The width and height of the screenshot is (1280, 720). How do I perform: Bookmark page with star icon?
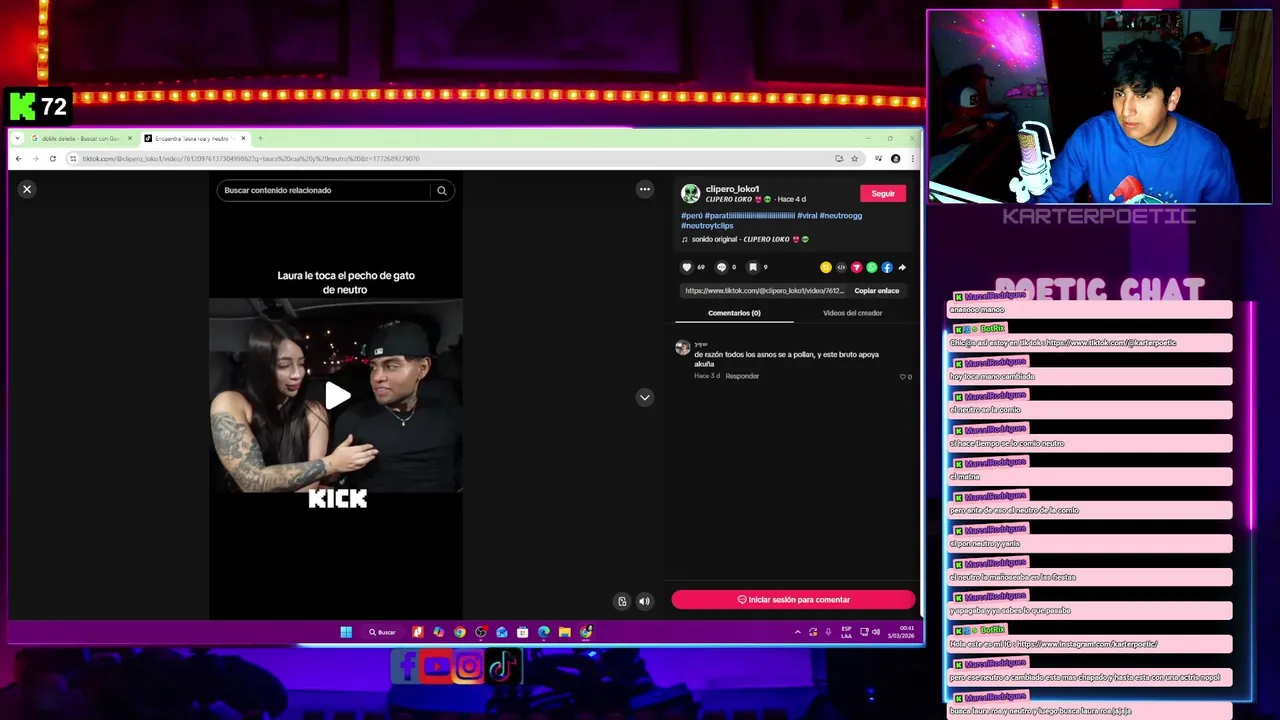coord(854,158)
